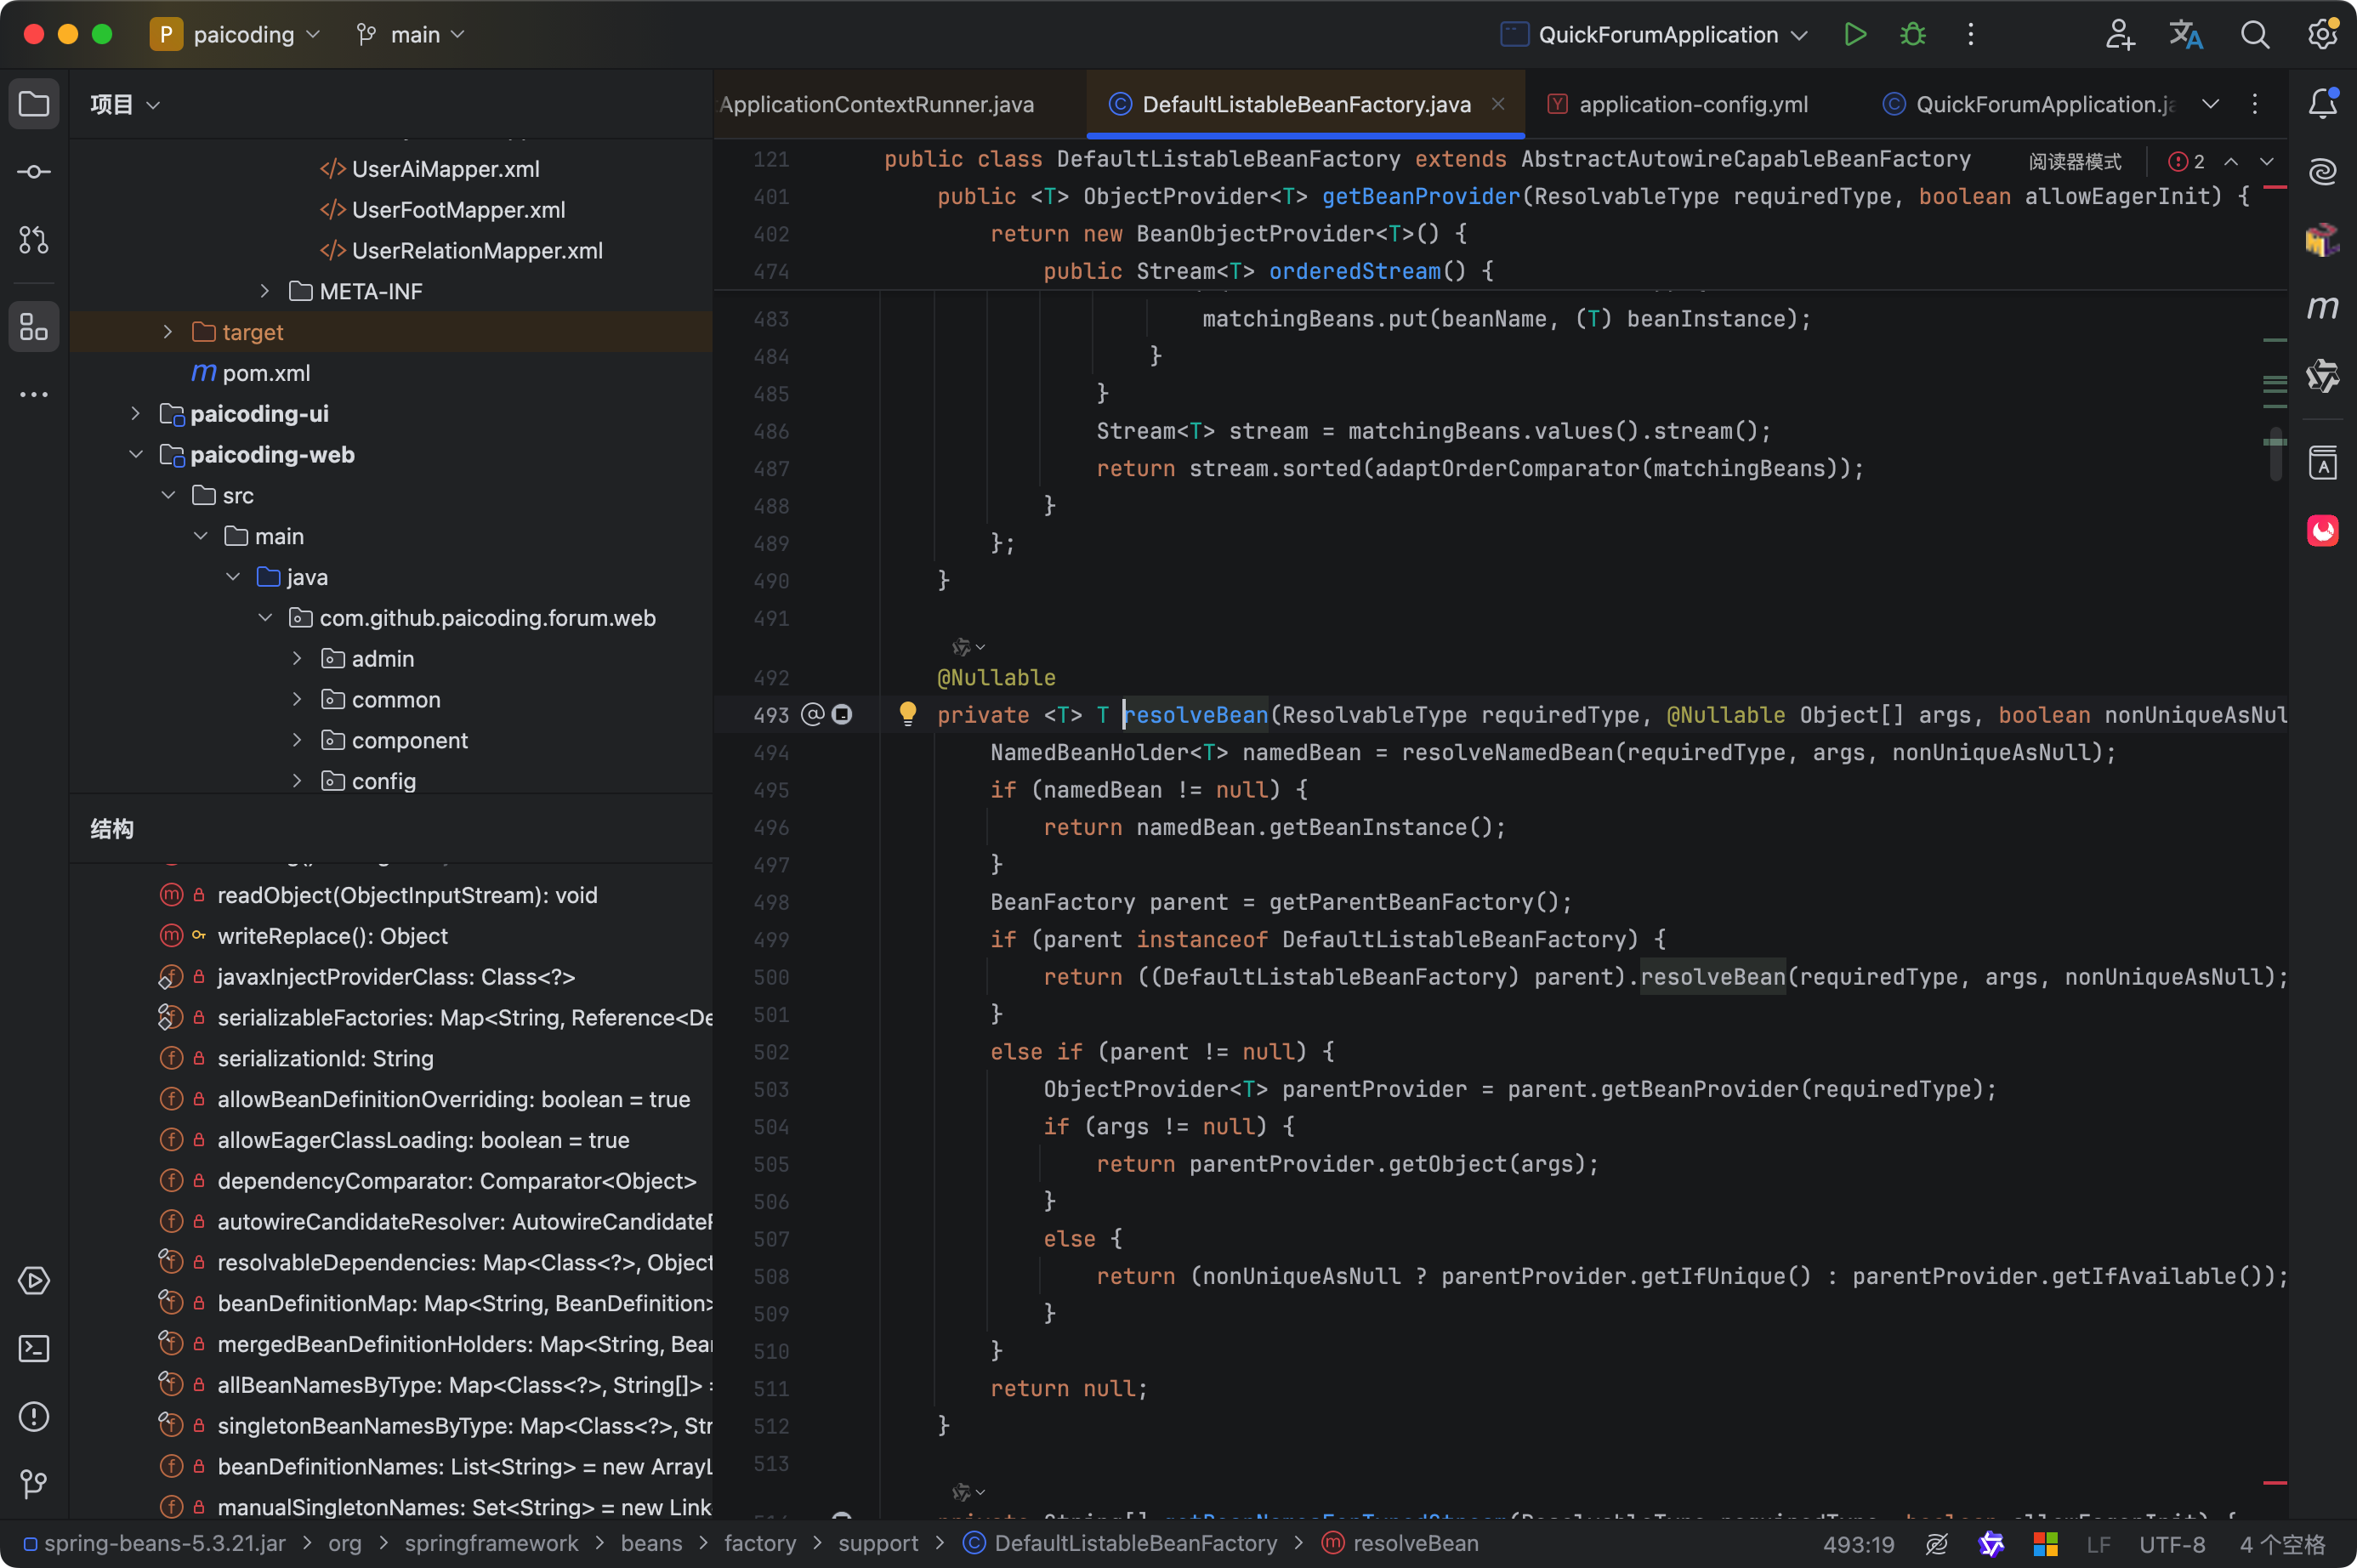This screenshot has height=1568, width=2357.
Task: Start debugging with the bug icon
Action: coord(1912,35)
